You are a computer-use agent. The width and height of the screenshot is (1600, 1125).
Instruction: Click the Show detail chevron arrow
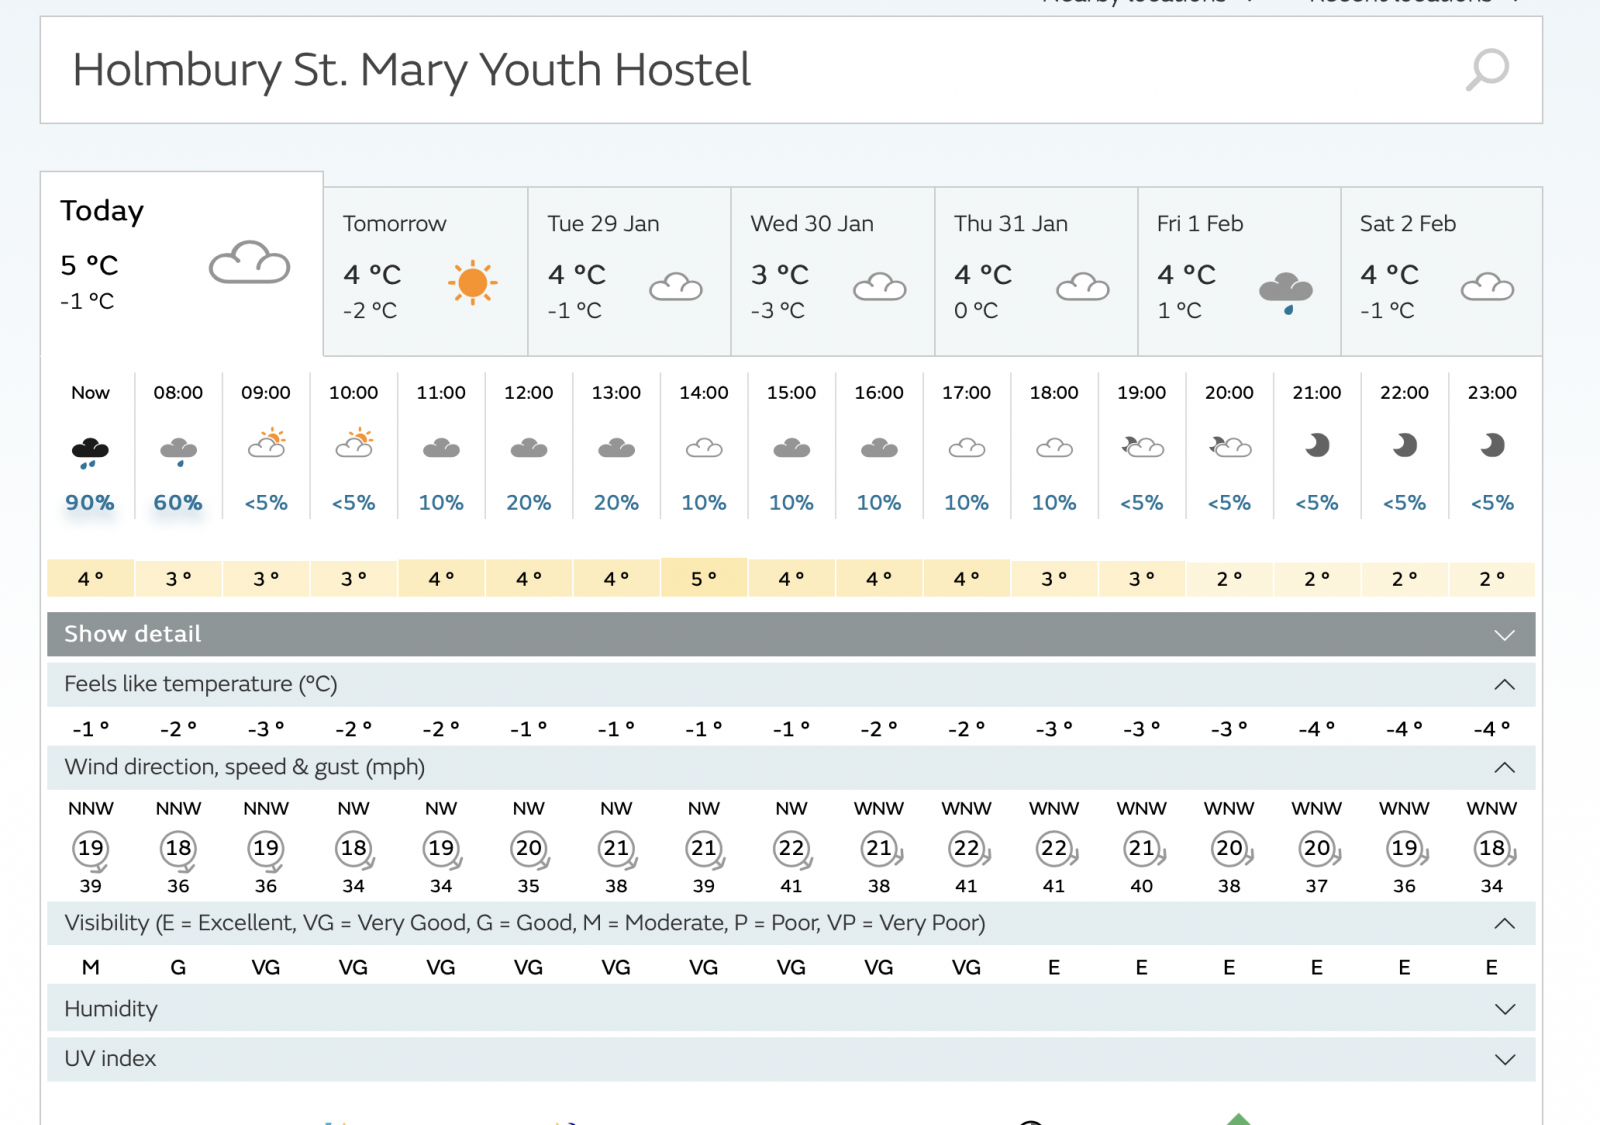pyautogui.click(x=1504, y=635)
